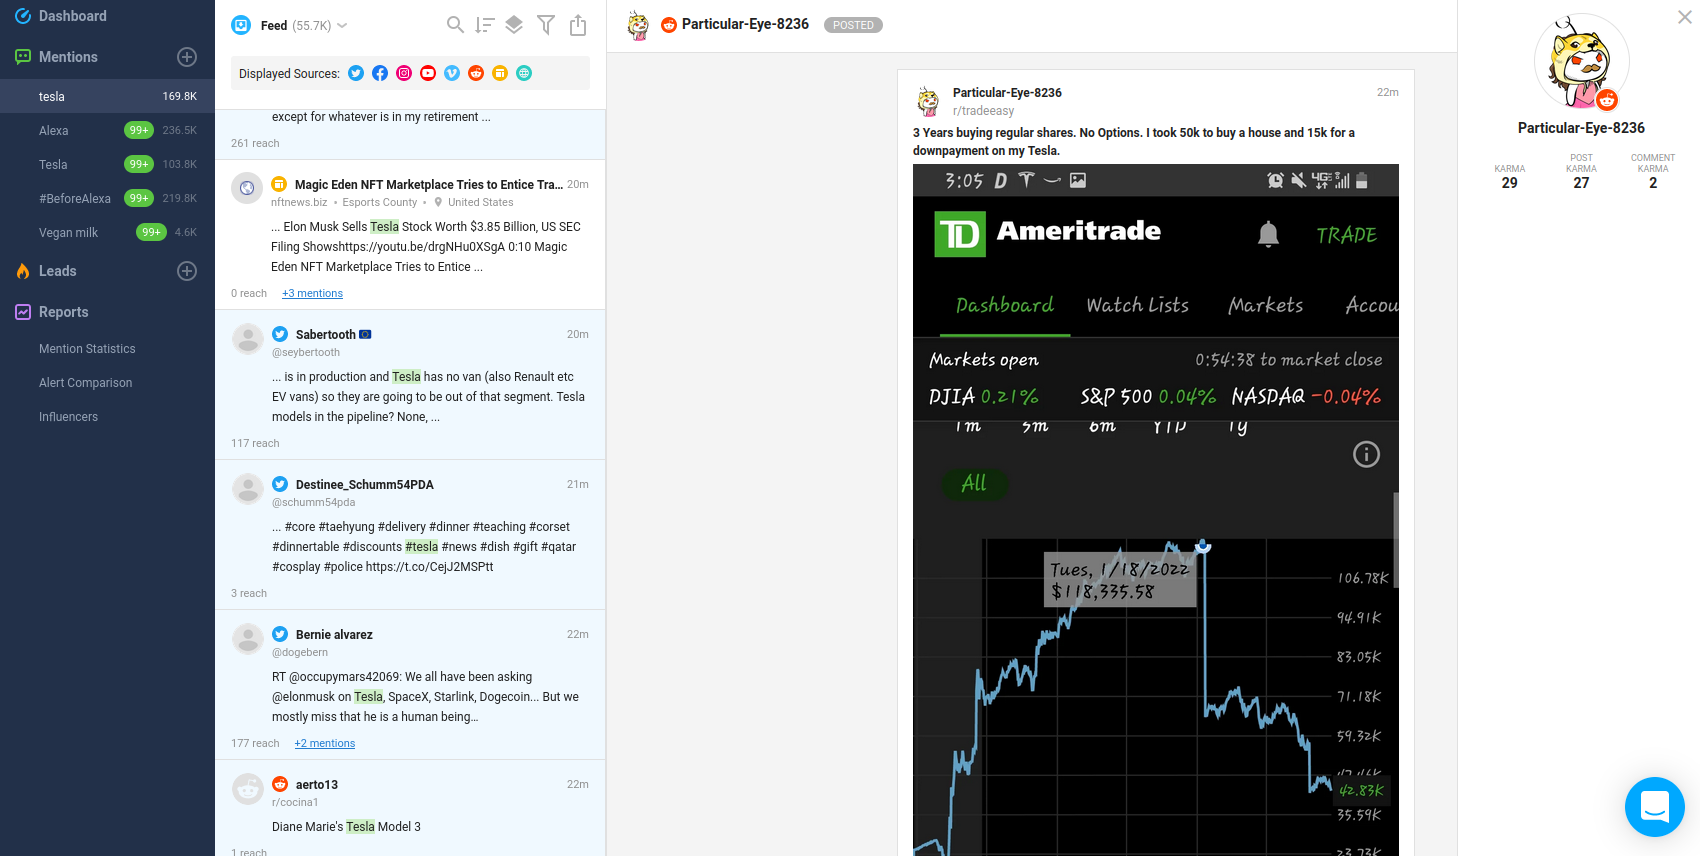Select the #BeforeAlexa alert
1700x856 pixels.
tap(107, 199)
